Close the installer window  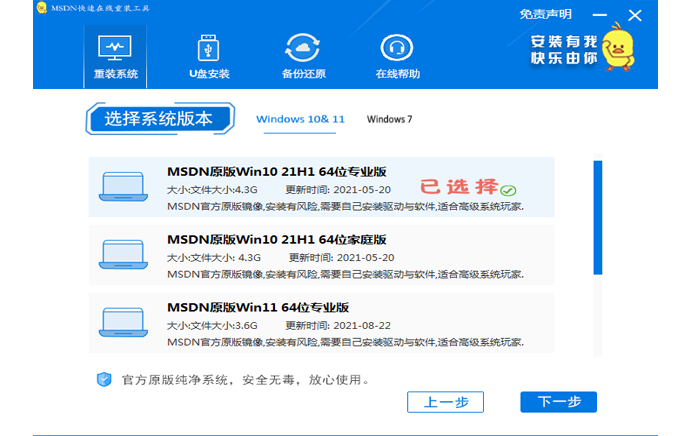tap(635, 16)
